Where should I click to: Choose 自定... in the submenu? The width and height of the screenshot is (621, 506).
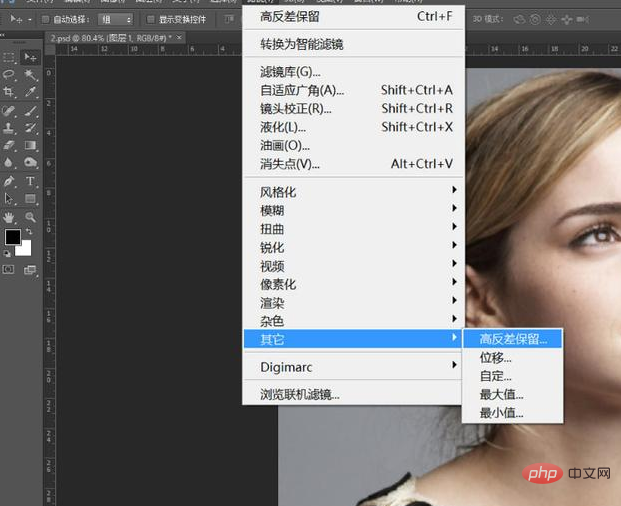[x=512, y=376]
